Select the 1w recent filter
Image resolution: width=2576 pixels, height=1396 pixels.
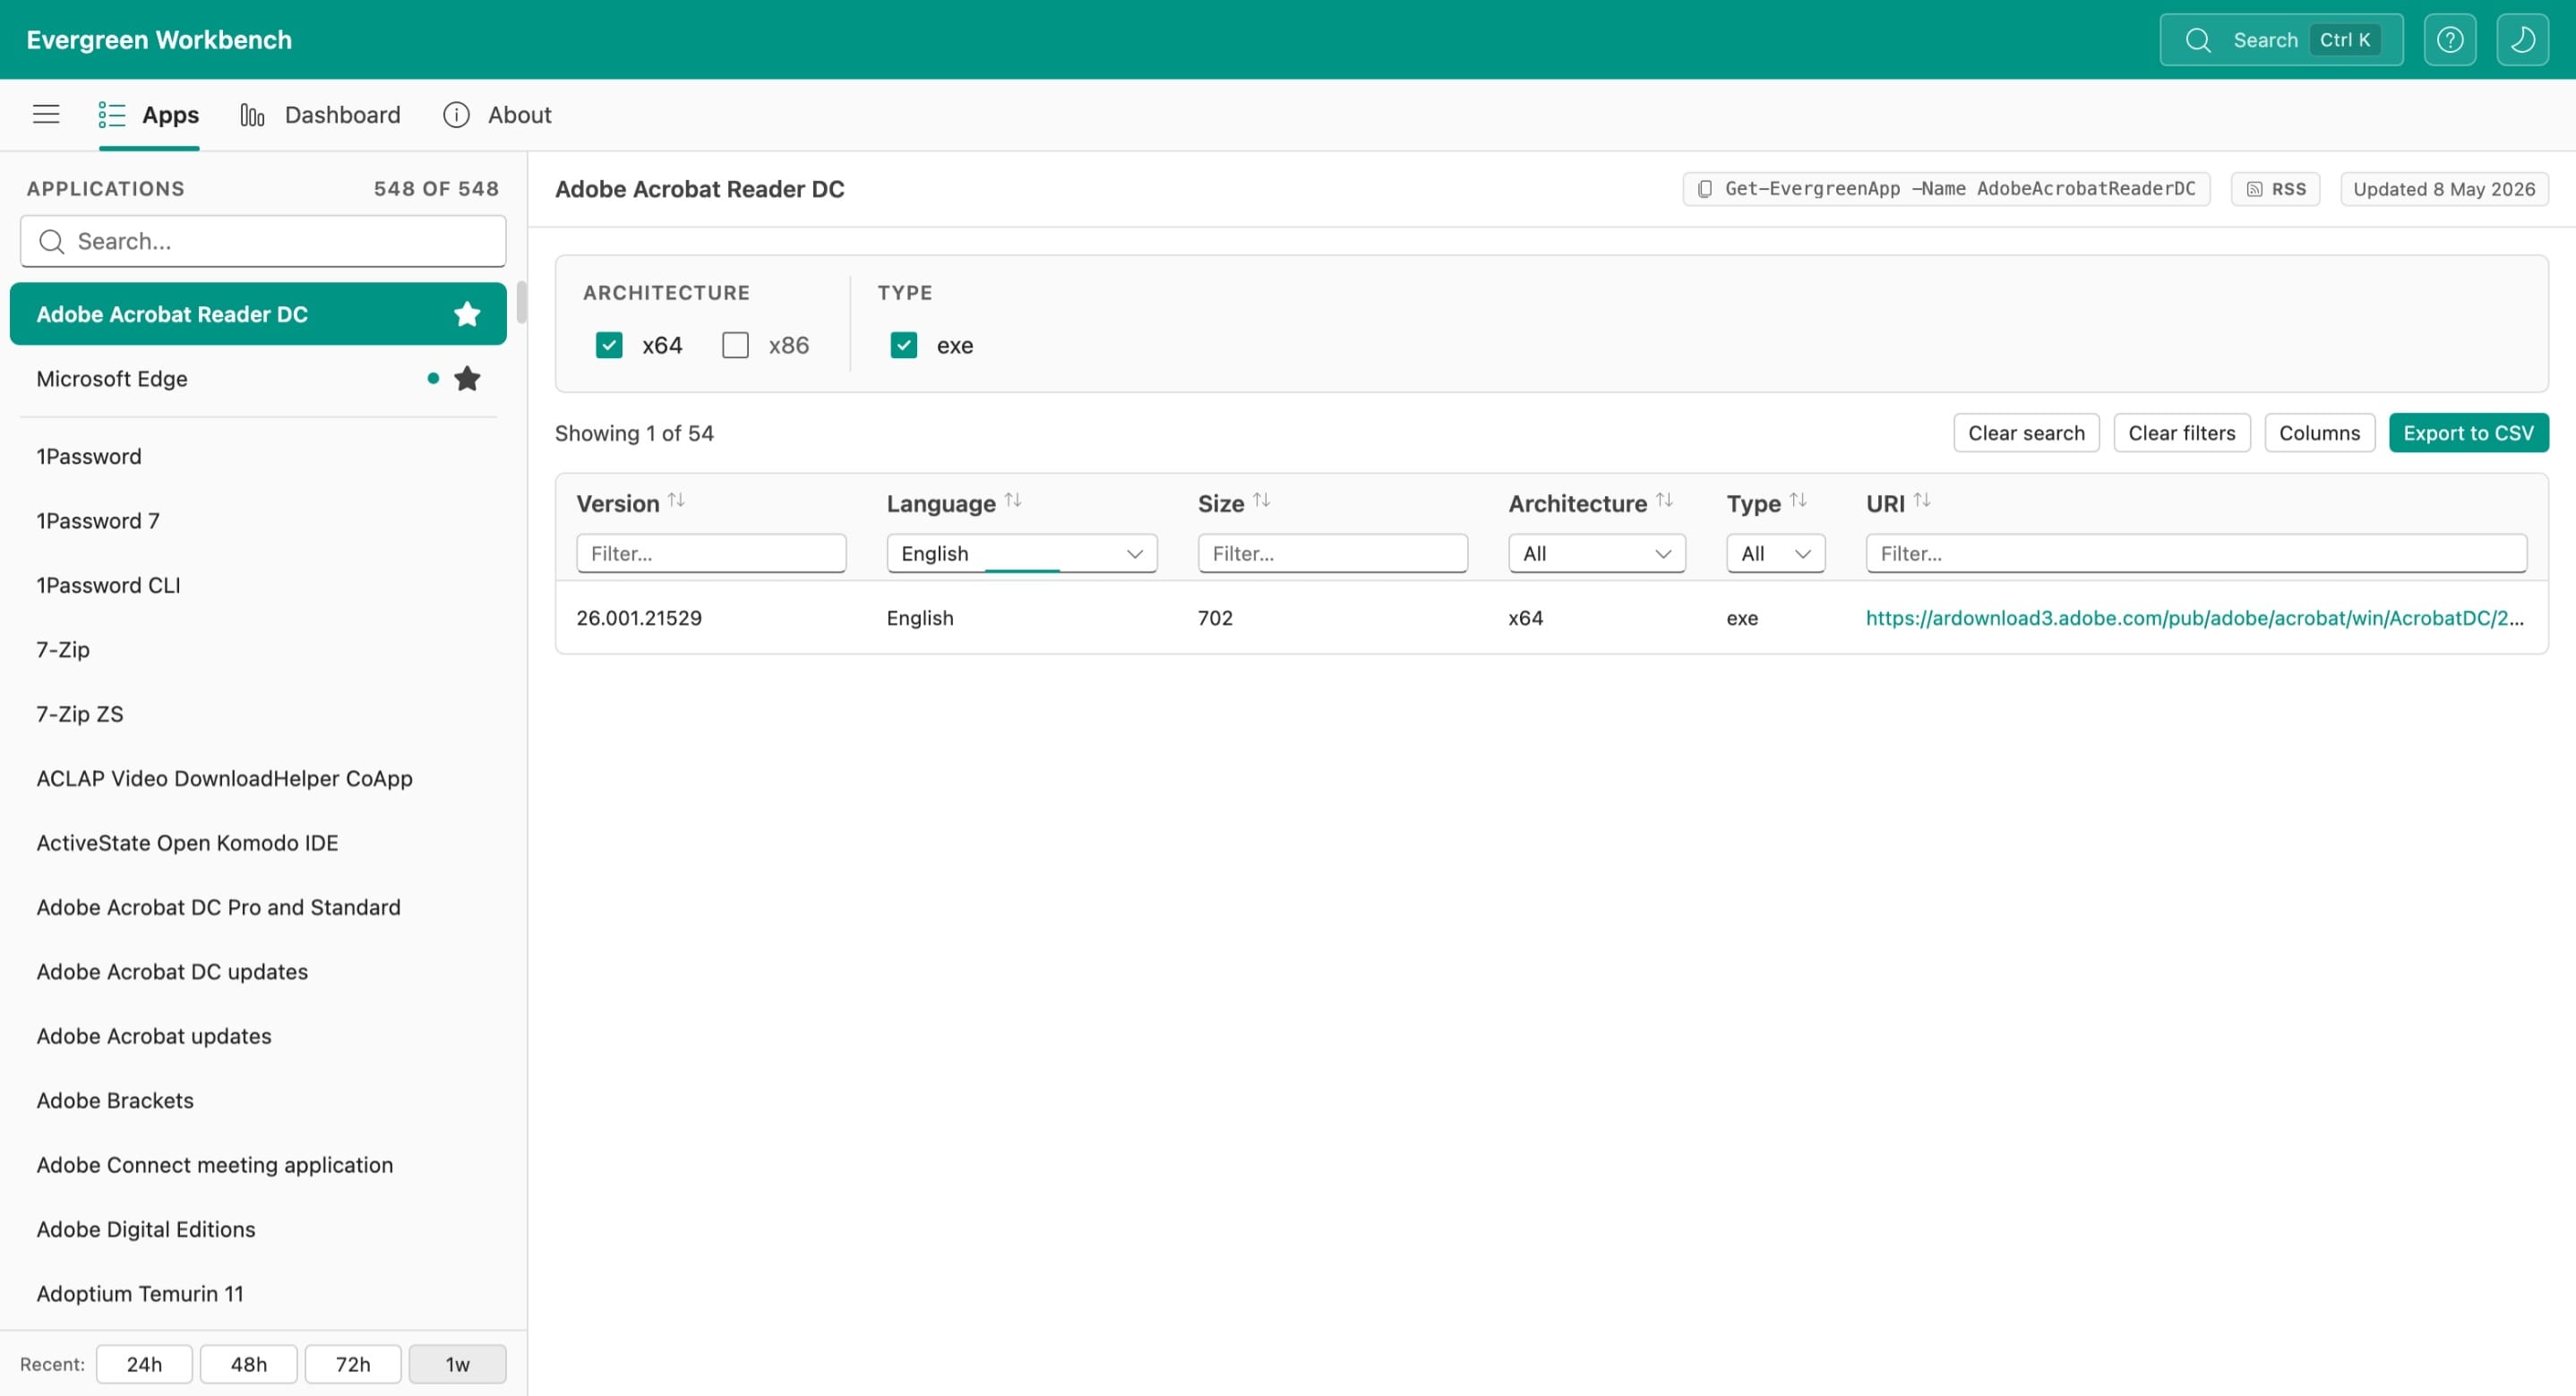pyautogui.click(x=457, y=1364)
